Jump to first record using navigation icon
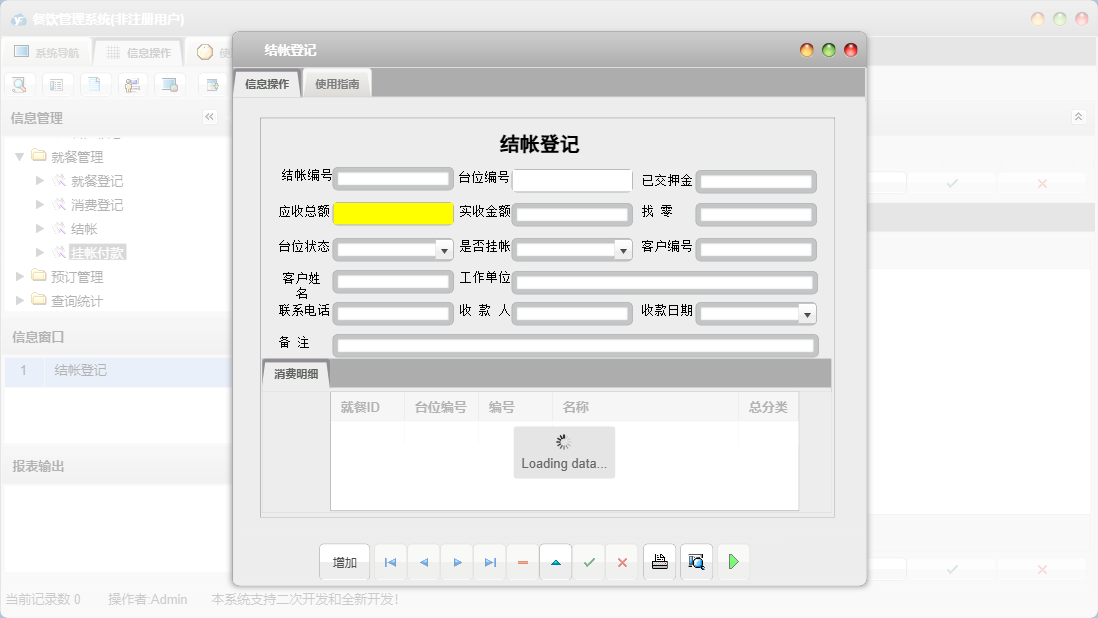 tap(390, 562)
